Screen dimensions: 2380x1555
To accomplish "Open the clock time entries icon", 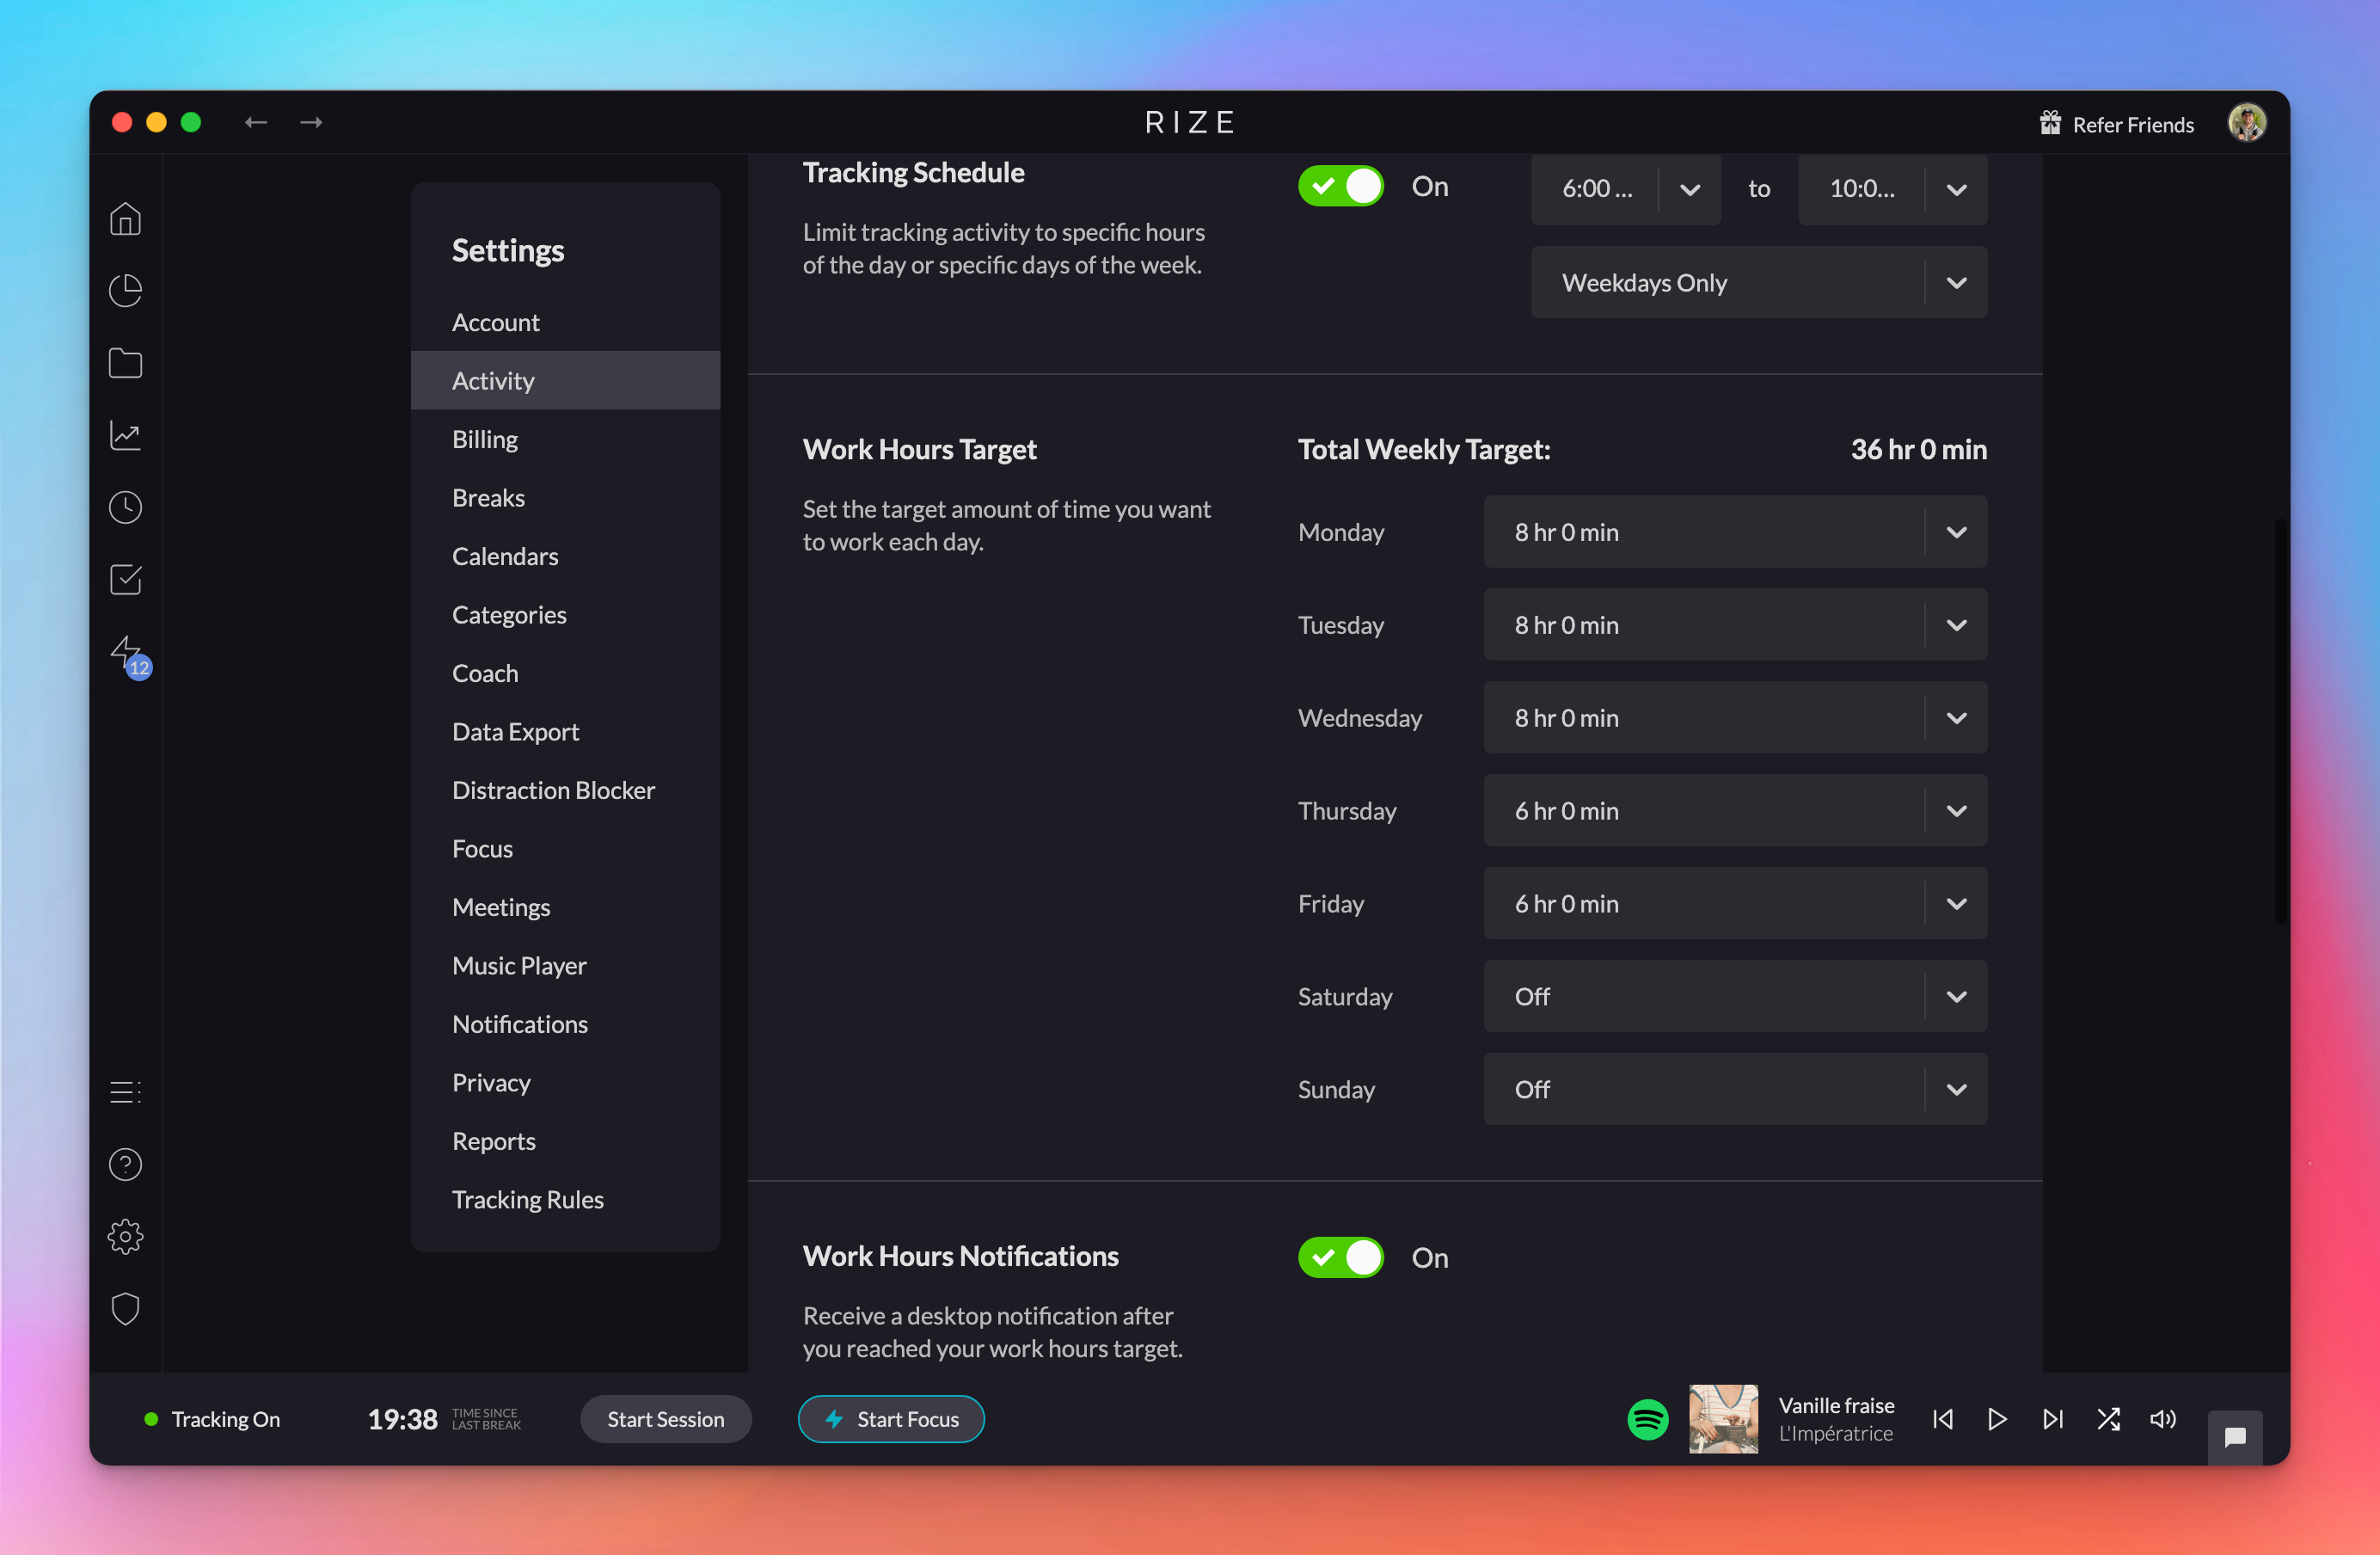I will 125,507.
